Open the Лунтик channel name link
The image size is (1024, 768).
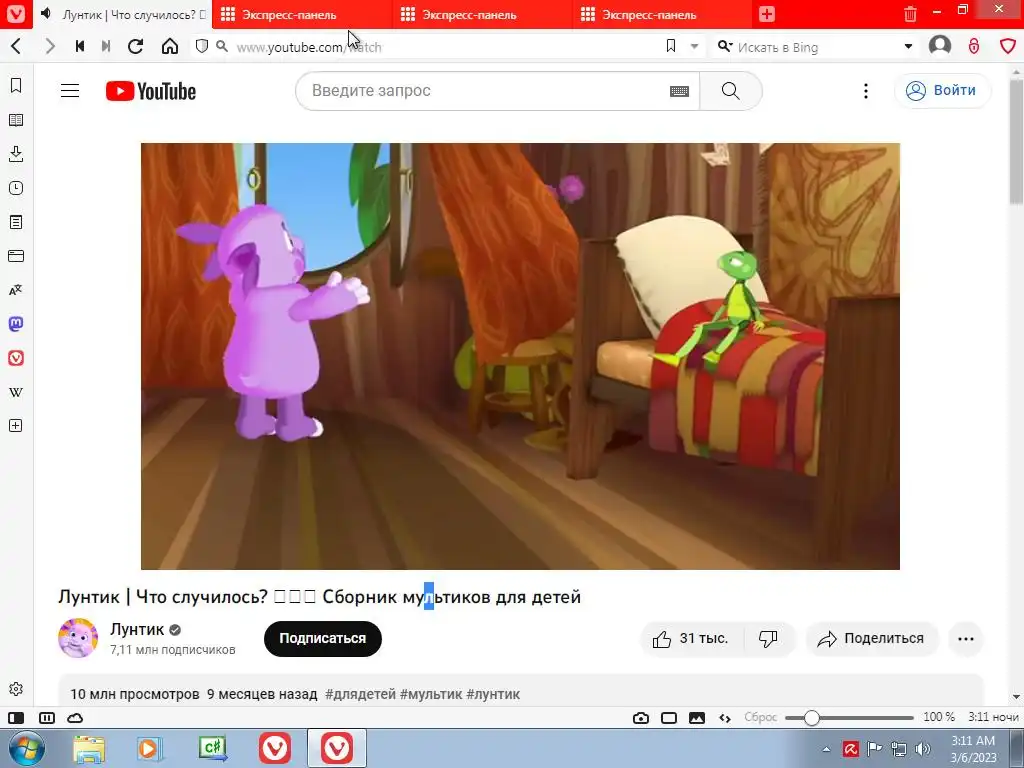click(x=137, y=629)
